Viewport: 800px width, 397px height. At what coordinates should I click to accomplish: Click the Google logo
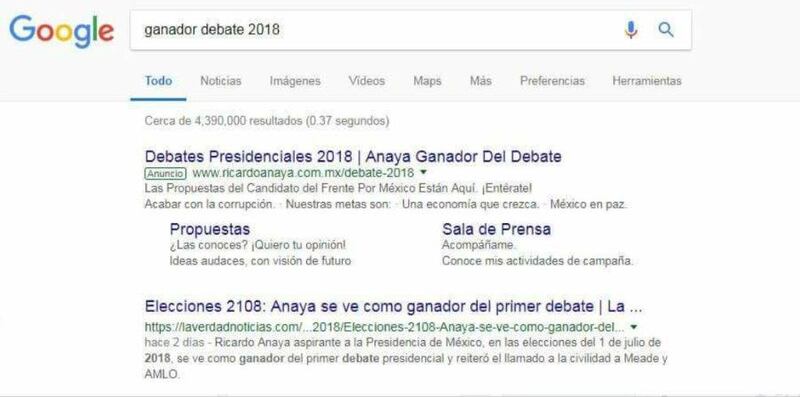tap(61, 31)
